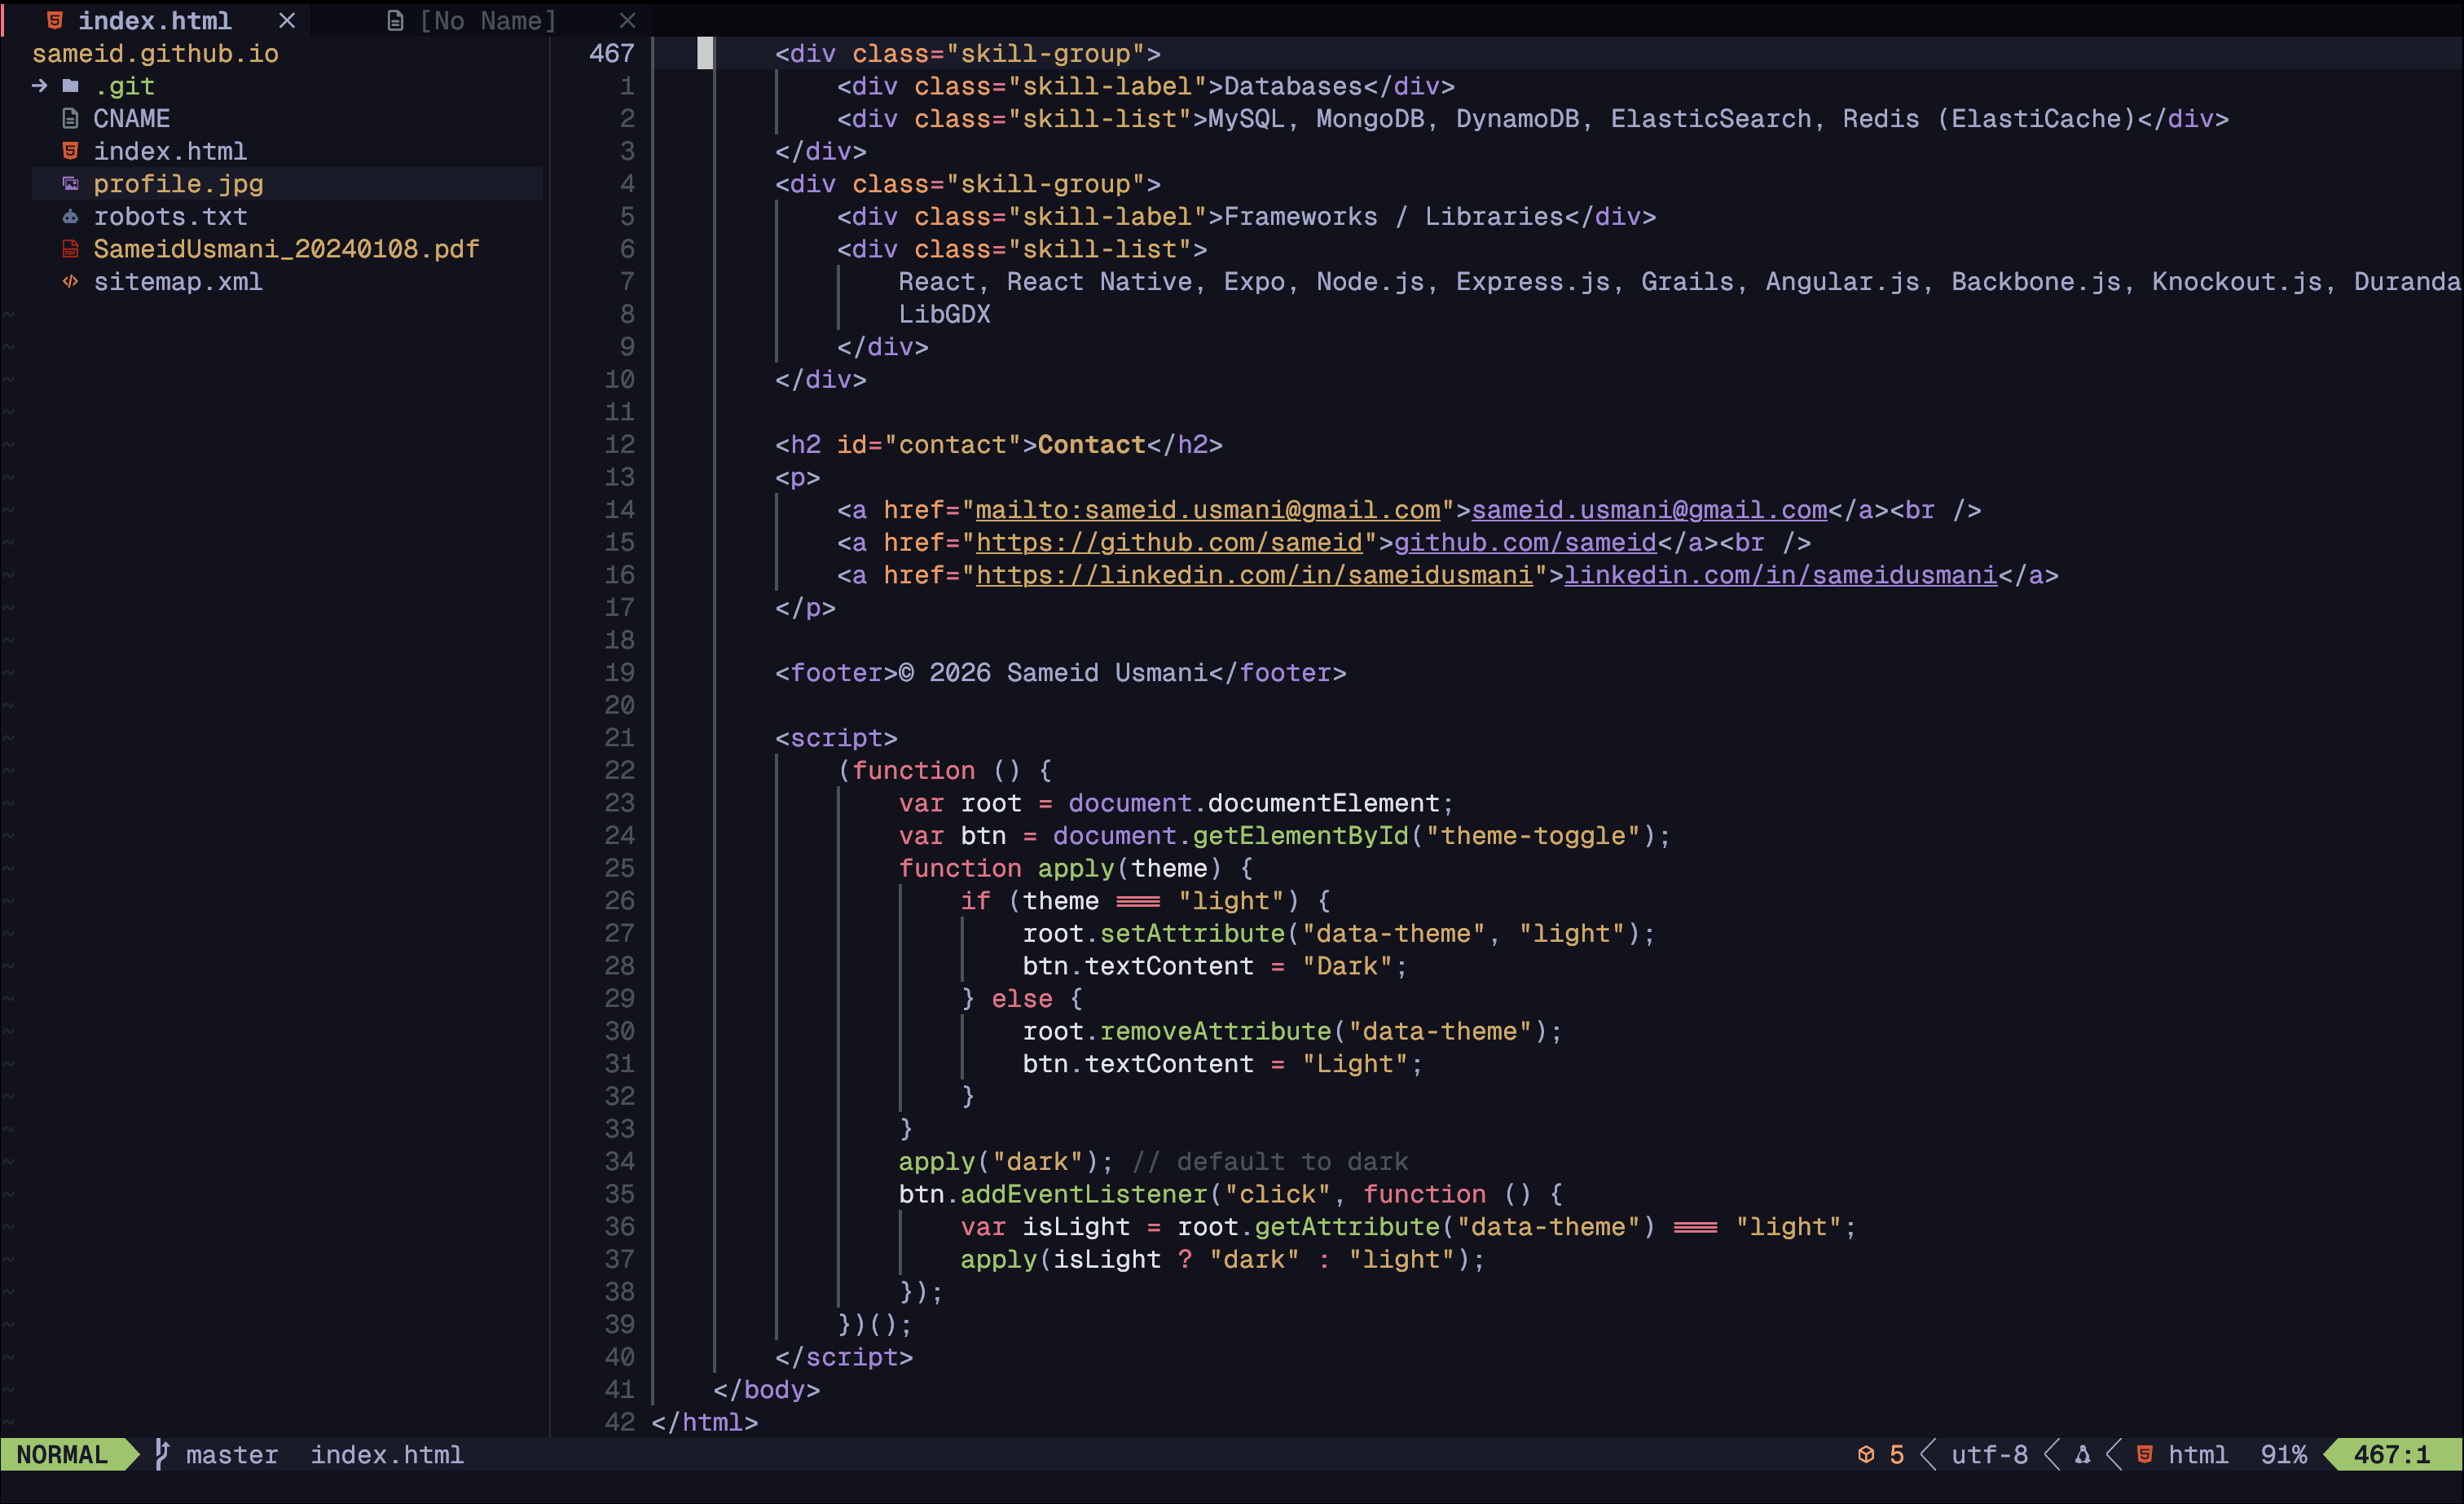
Task: Click the Frameworks / Libraries label text
Action: tap(1394, 216)
